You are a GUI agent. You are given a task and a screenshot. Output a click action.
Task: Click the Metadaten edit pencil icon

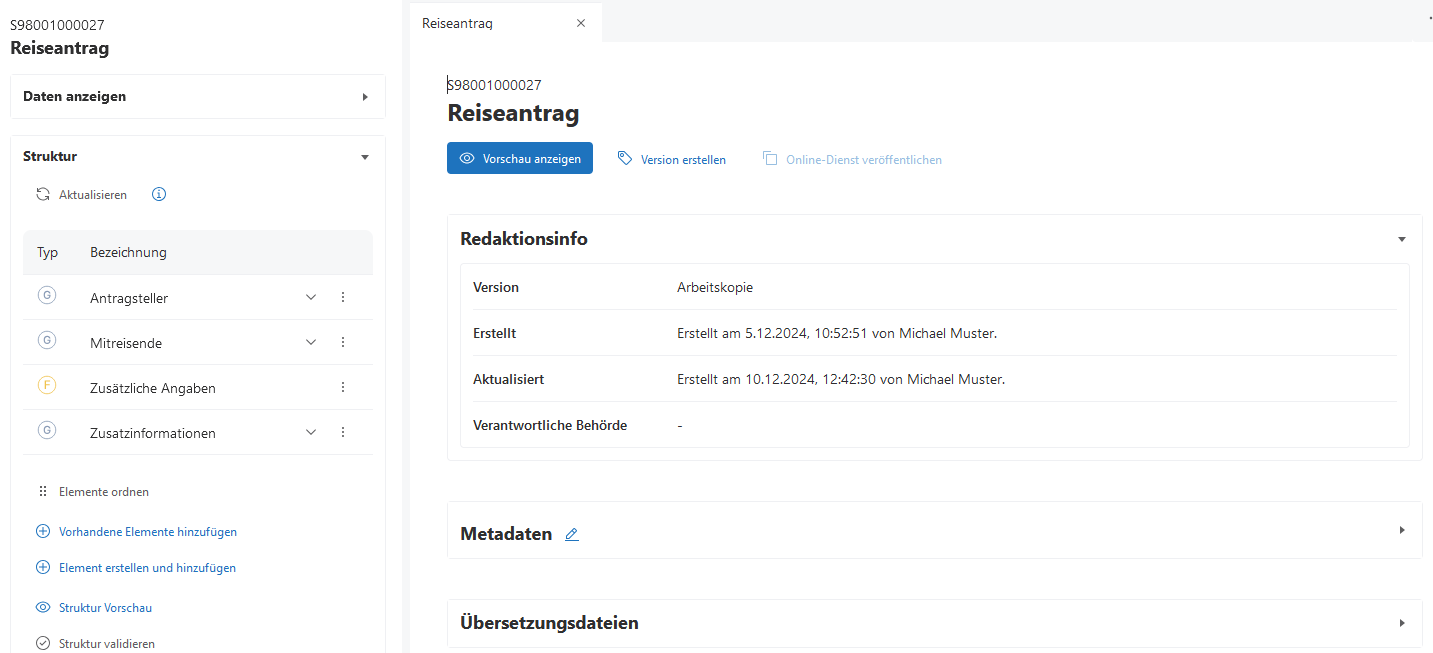[x=572, y=535]
